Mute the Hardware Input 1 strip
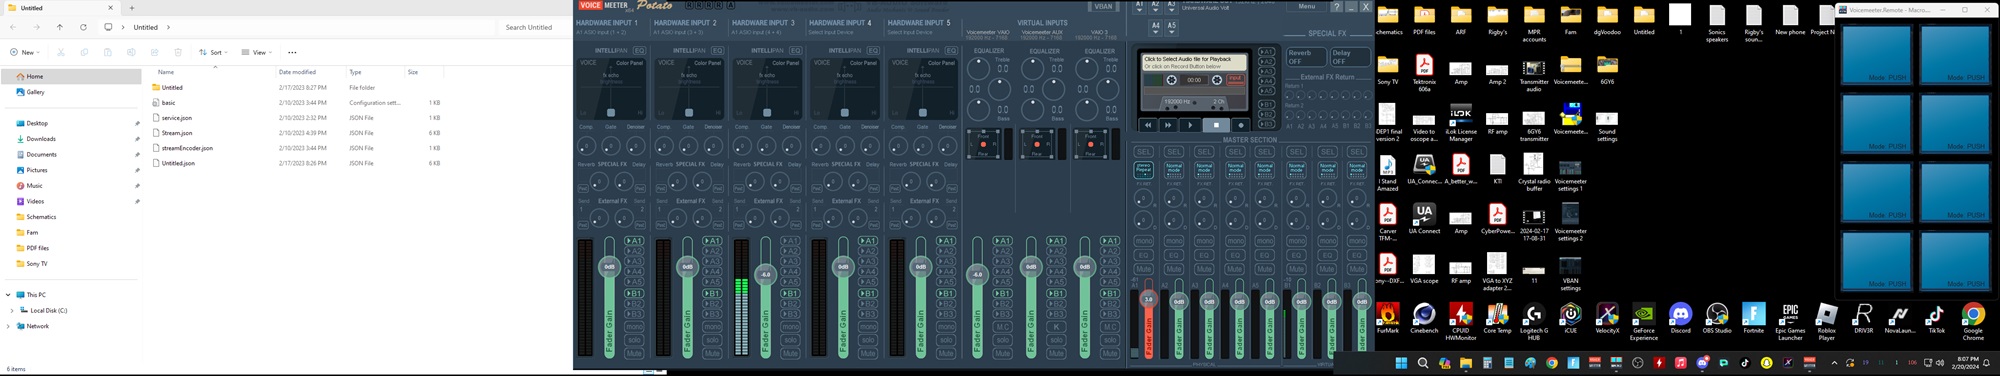The image size is (2000, 376). coord(634,353)
